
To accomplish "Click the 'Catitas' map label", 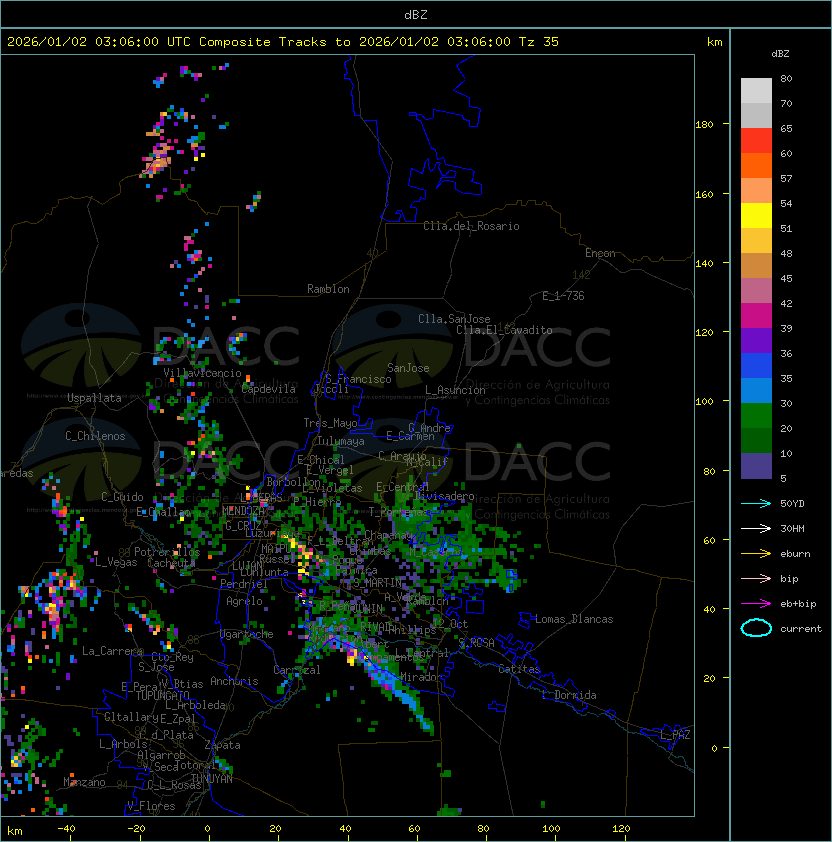I will (x=519, y=669).
